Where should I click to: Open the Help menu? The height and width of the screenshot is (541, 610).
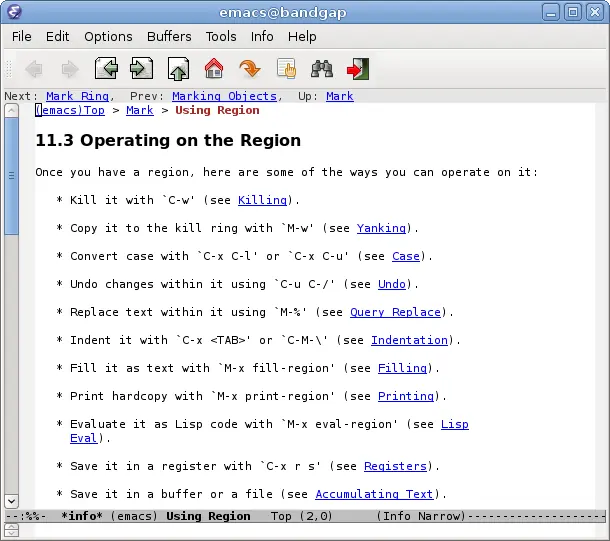302,37
